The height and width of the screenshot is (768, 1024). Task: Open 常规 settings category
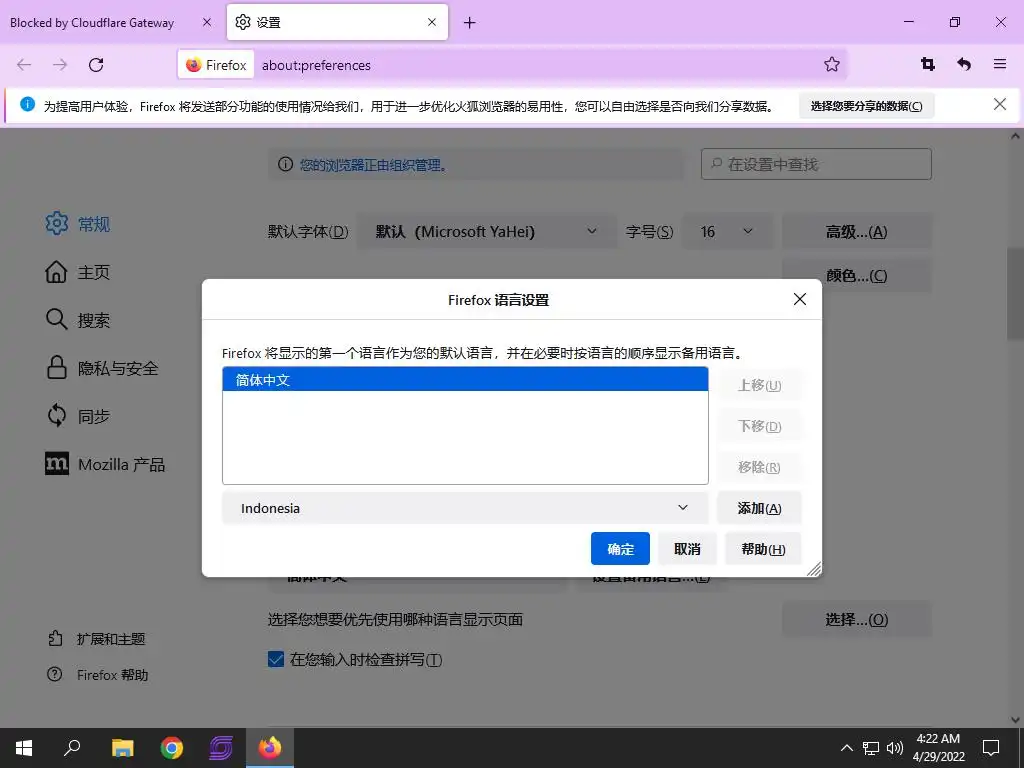click(77, 224)
